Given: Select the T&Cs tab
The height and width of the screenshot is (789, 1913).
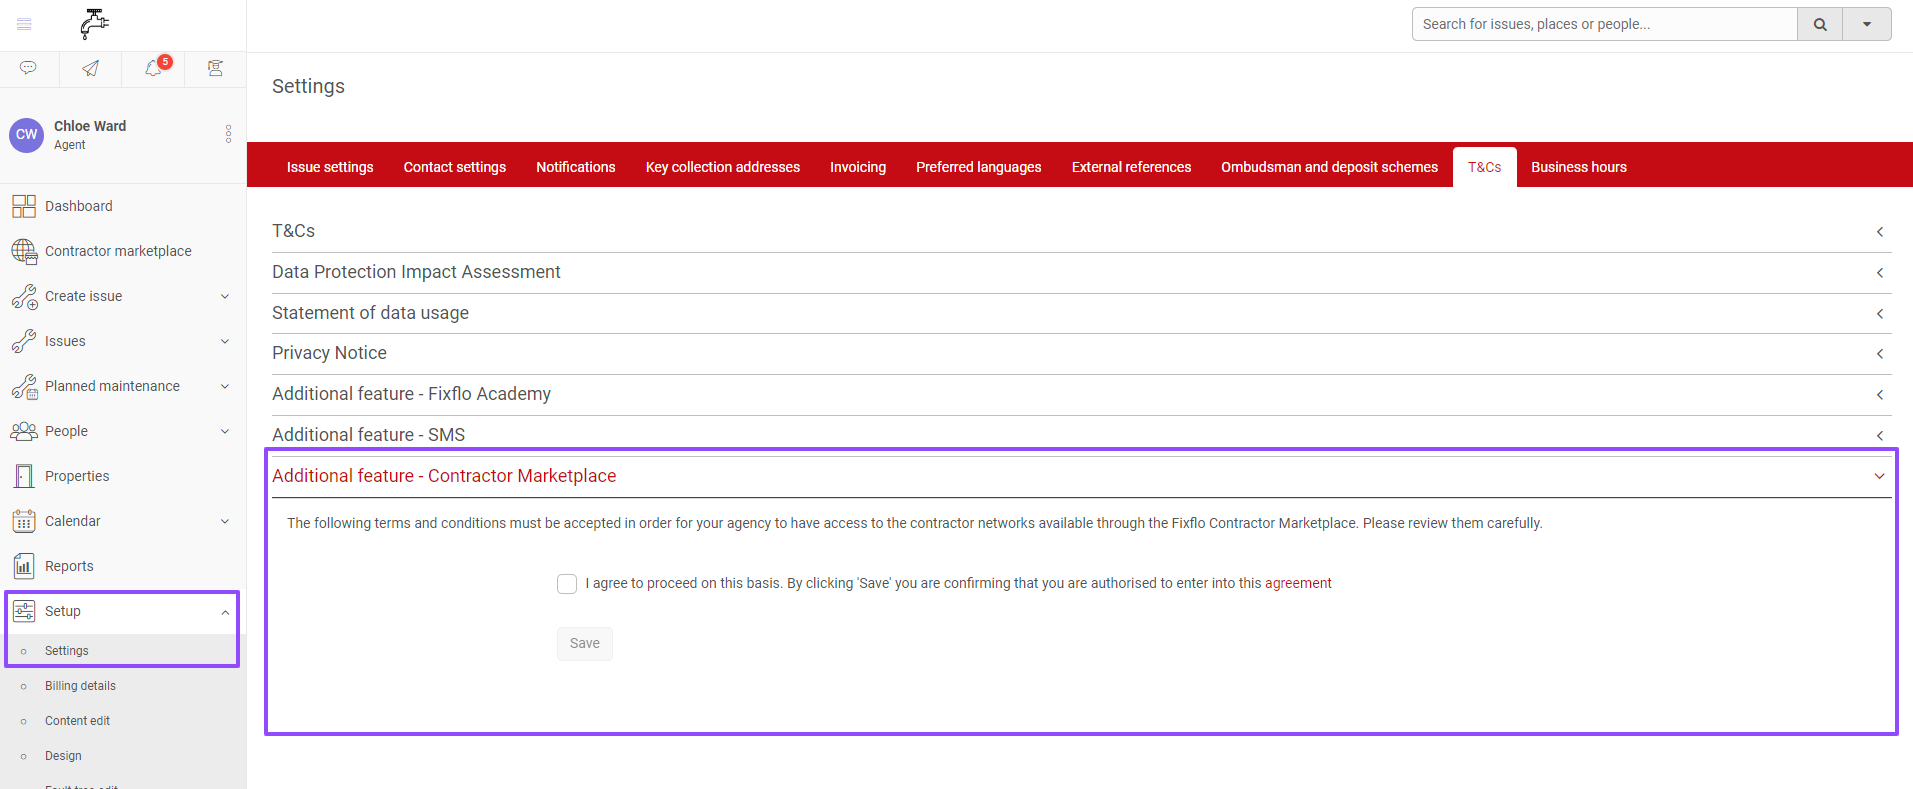Looking at the screenshot, I should tap(1485, 167).
